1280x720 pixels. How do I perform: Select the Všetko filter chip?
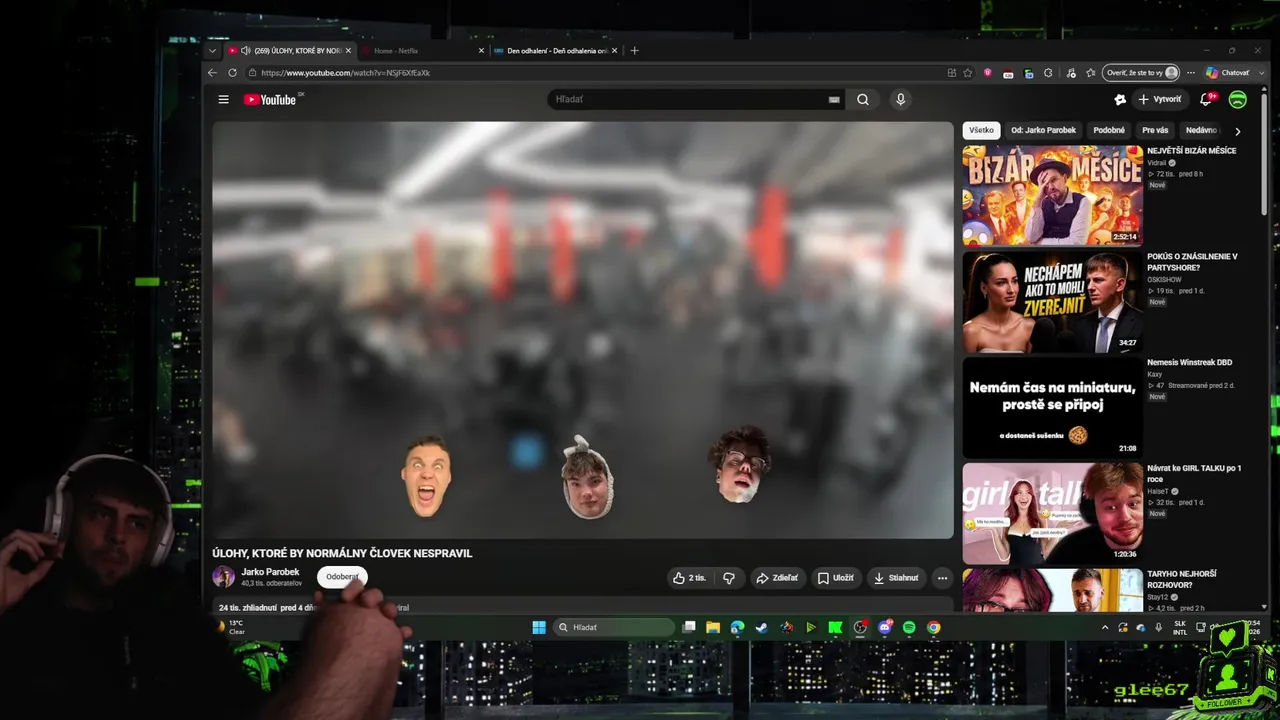click(981, 131)
